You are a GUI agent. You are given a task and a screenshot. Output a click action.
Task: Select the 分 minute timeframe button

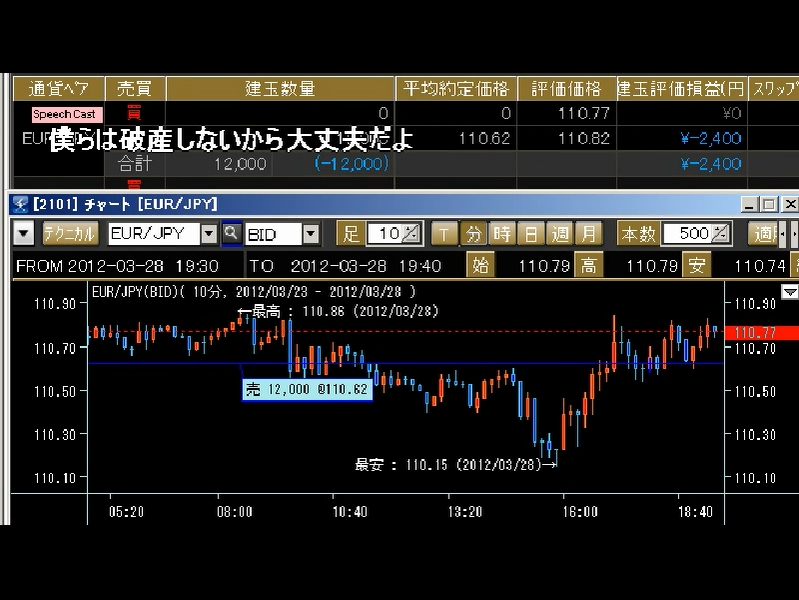point(473,234)
